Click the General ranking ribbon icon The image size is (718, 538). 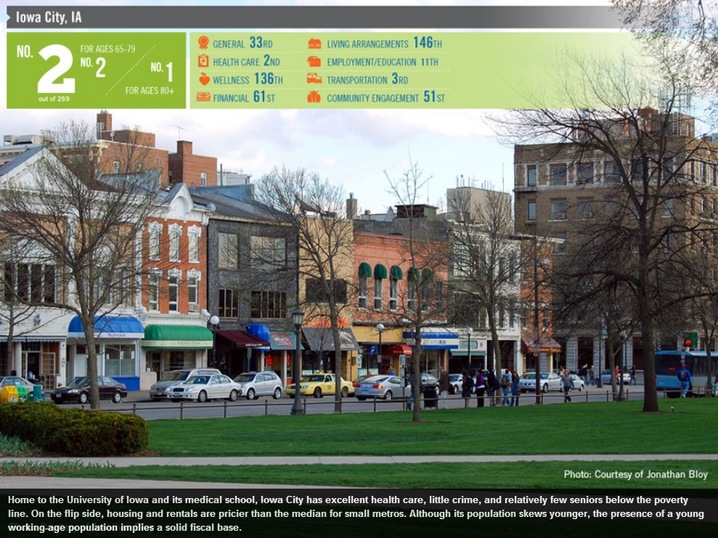tap(203, 43)
